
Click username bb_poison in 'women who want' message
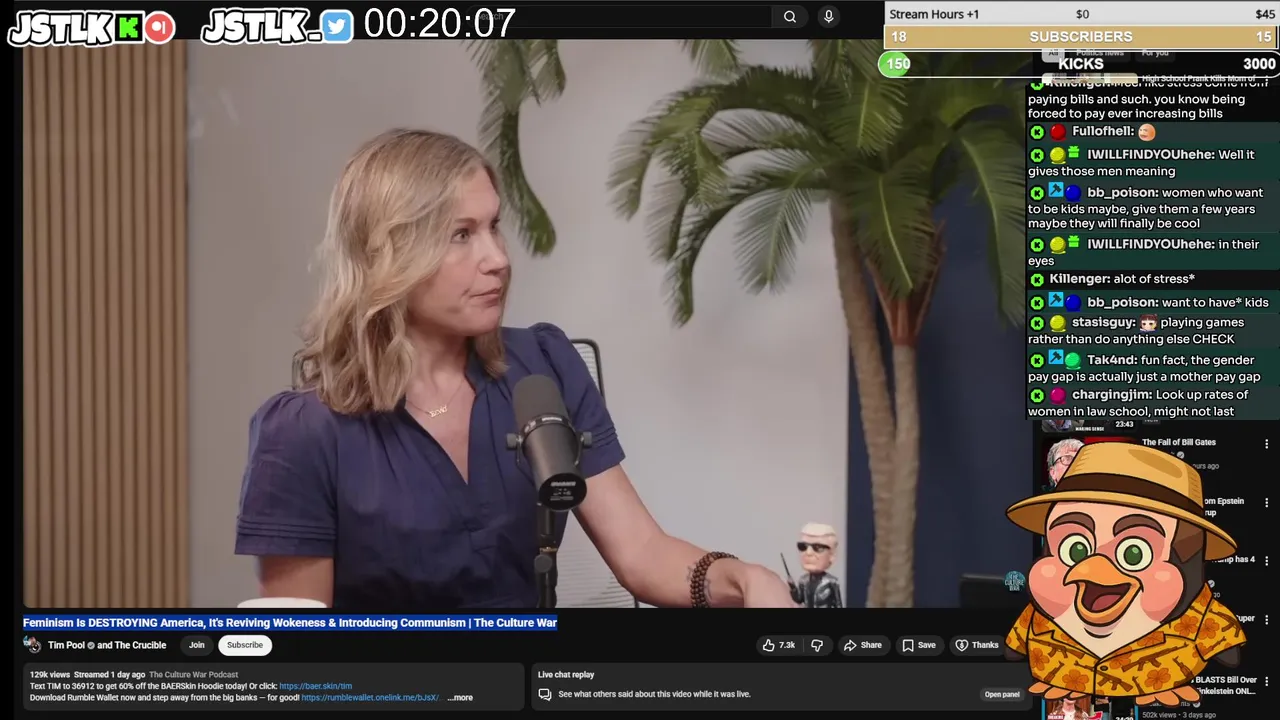pos(1122,193)
